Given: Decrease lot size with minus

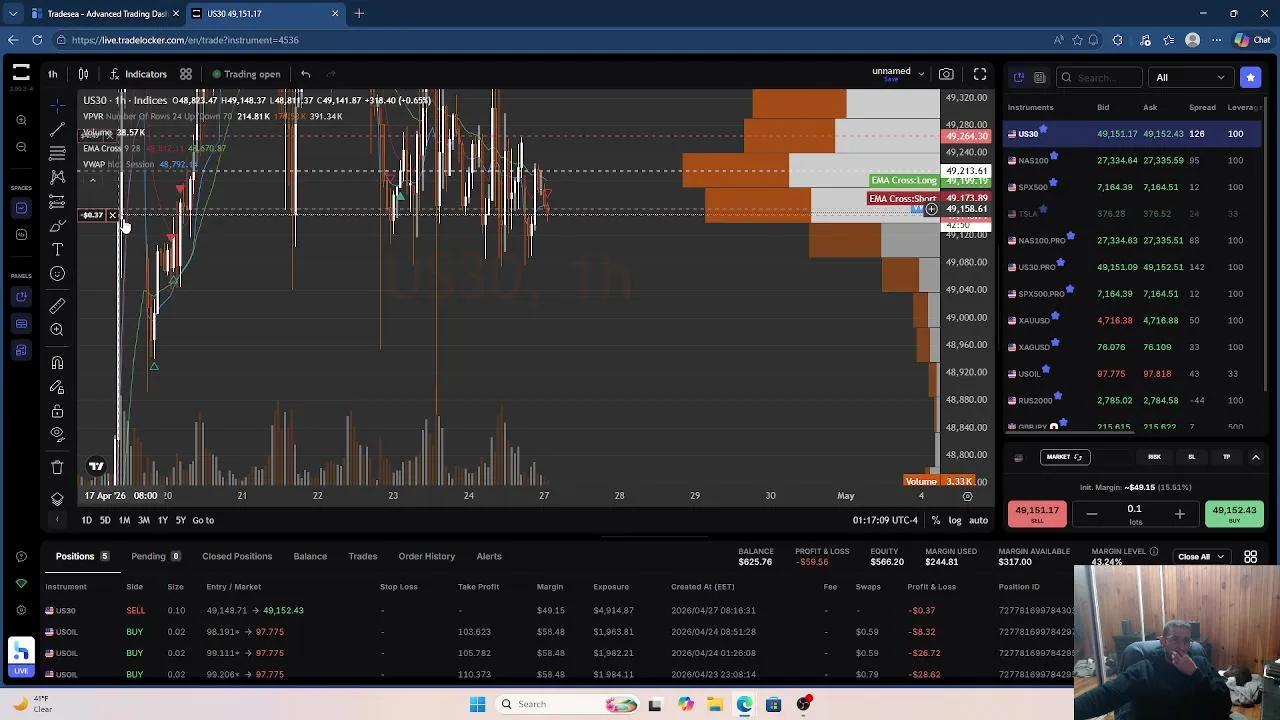Looking at the screenshot, I should 1092,514.
